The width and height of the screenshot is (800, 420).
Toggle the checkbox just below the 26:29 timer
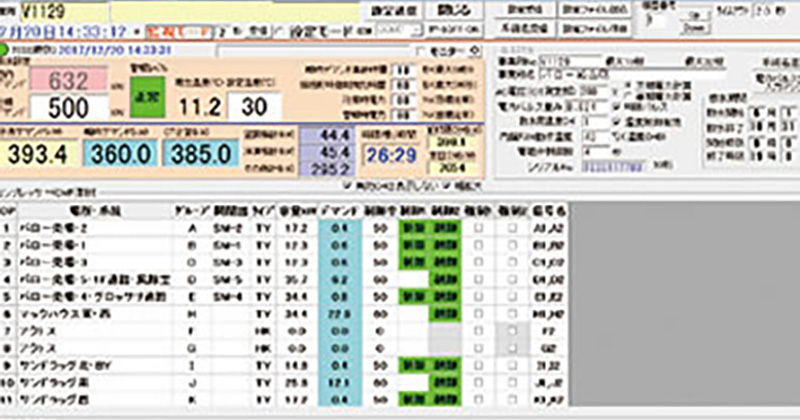(x=345, y=185)
